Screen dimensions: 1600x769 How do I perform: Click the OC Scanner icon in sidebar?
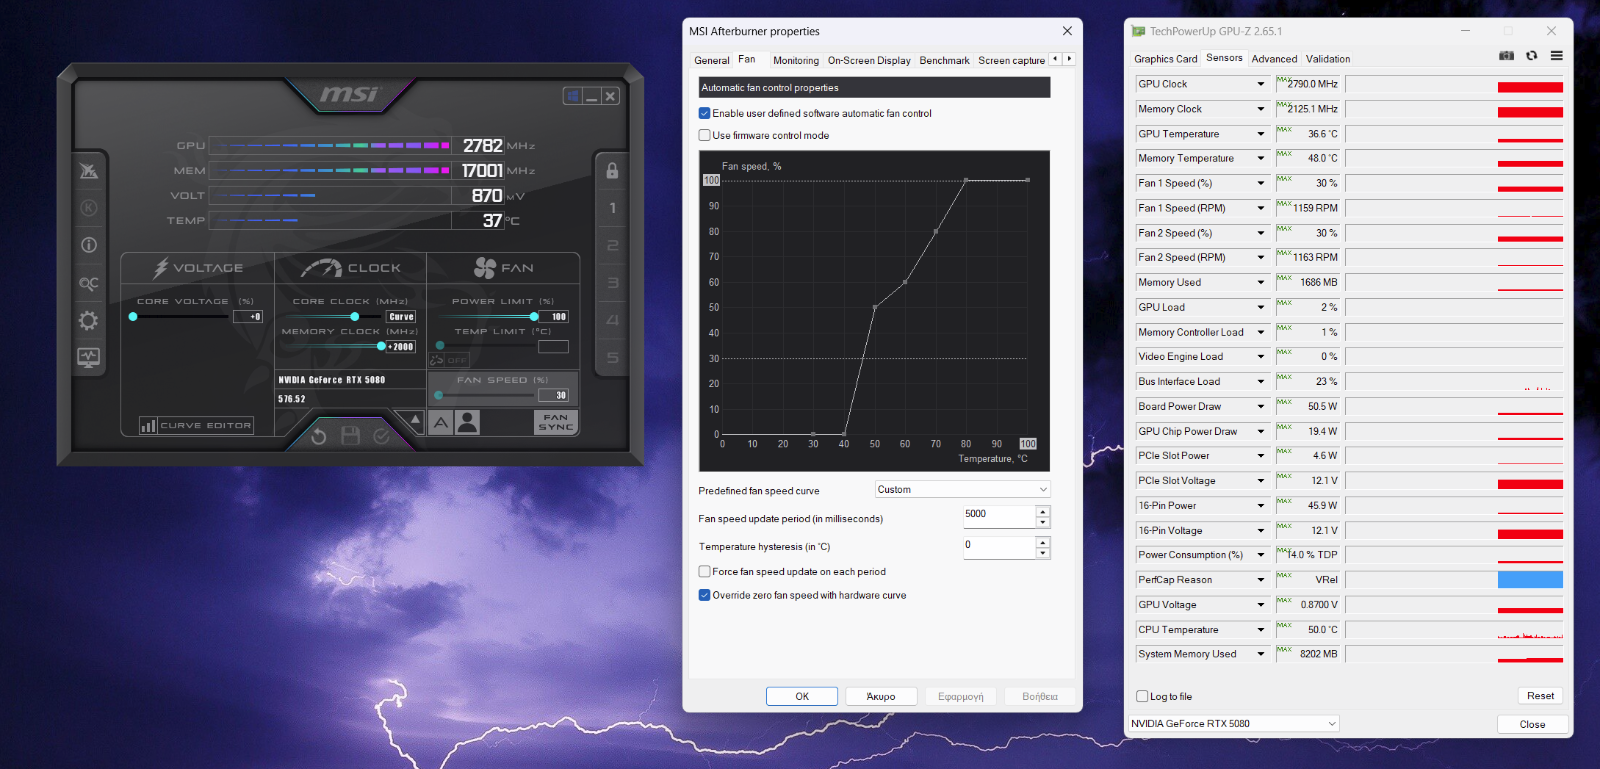coord(89,284)
